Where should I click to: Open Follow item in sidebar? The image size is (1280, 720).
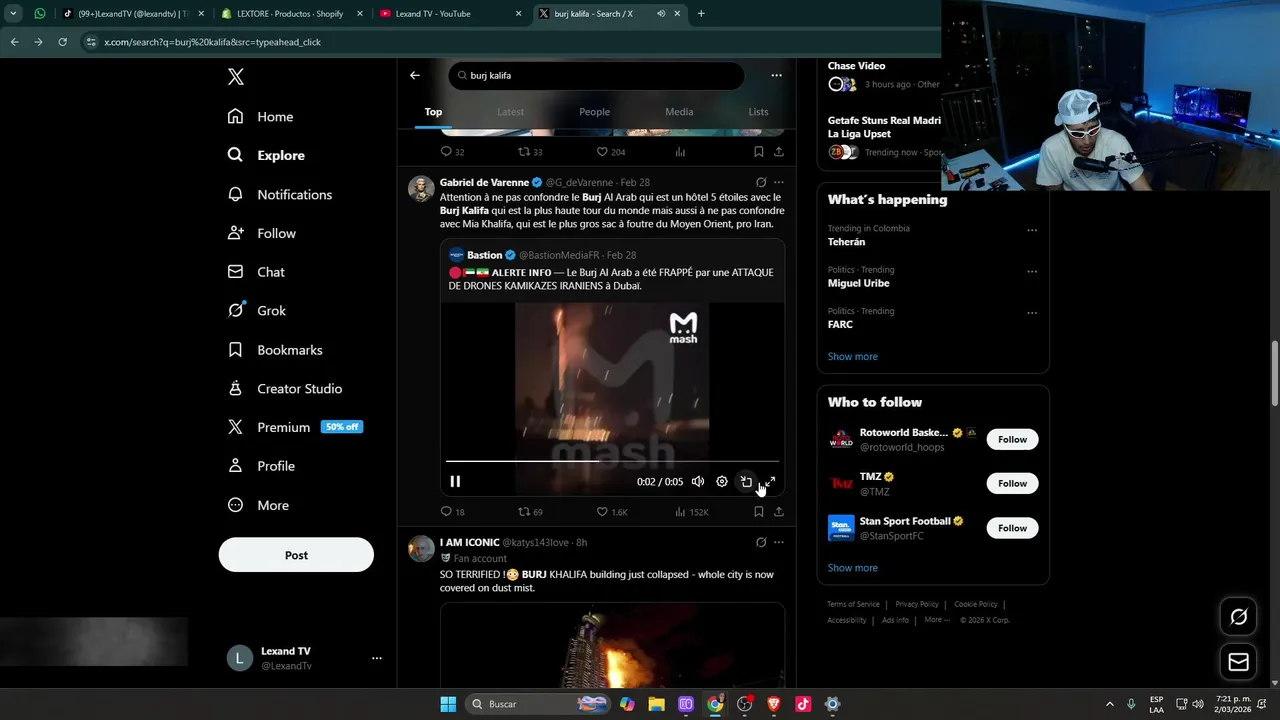pyautogui.click(x=262, y=233)
